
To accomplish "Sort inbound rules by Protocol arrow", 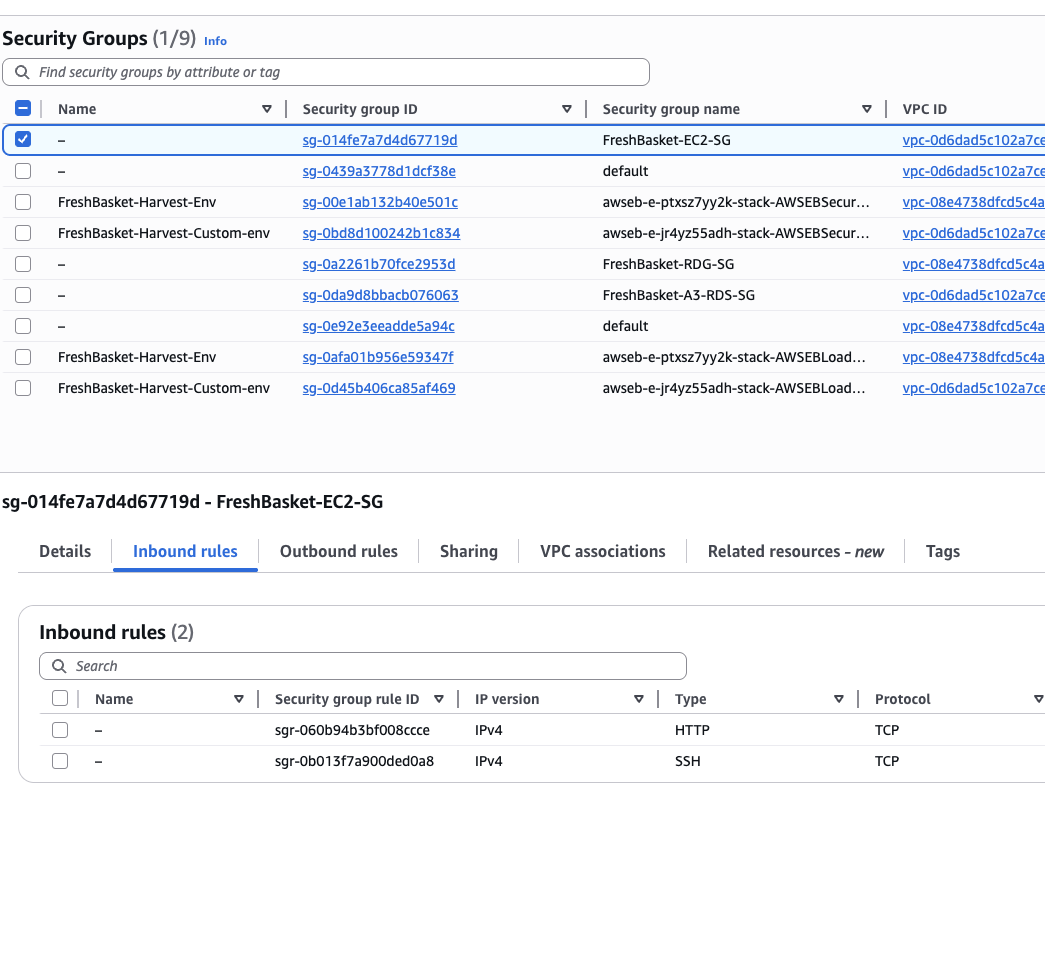I will tap(1038, 699).
